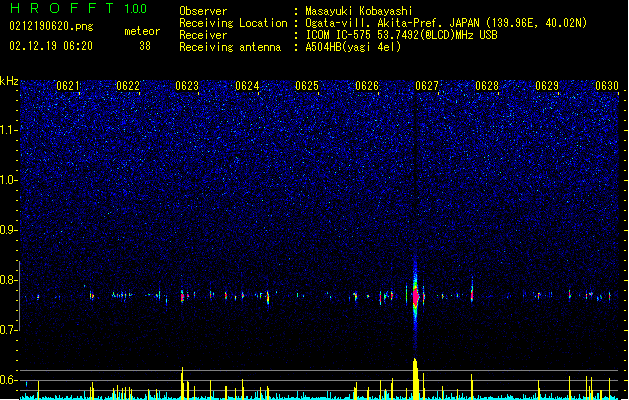Click the HROFFT 1.0.0 title text
629x400 pixels.
pos(79,8)
